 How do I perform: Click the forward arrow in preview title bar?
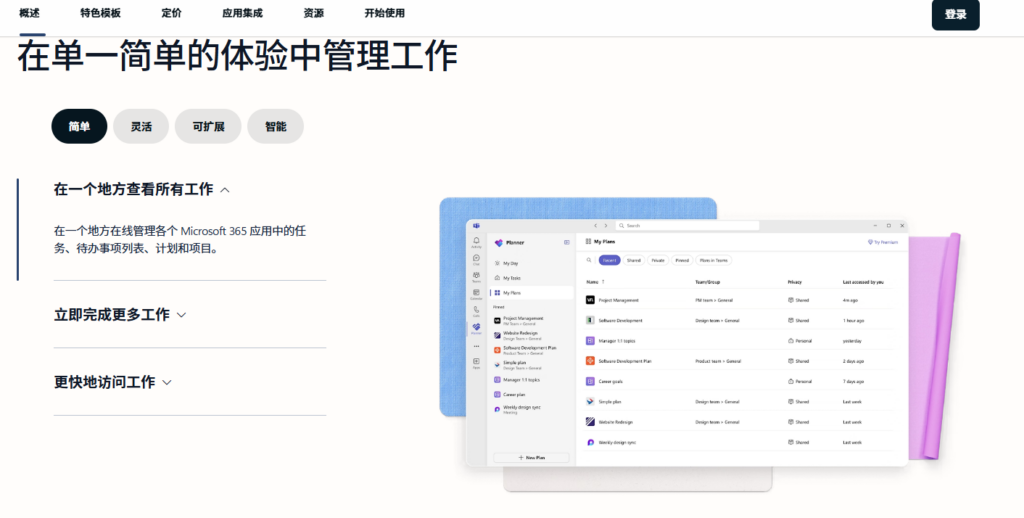[605, 225]
